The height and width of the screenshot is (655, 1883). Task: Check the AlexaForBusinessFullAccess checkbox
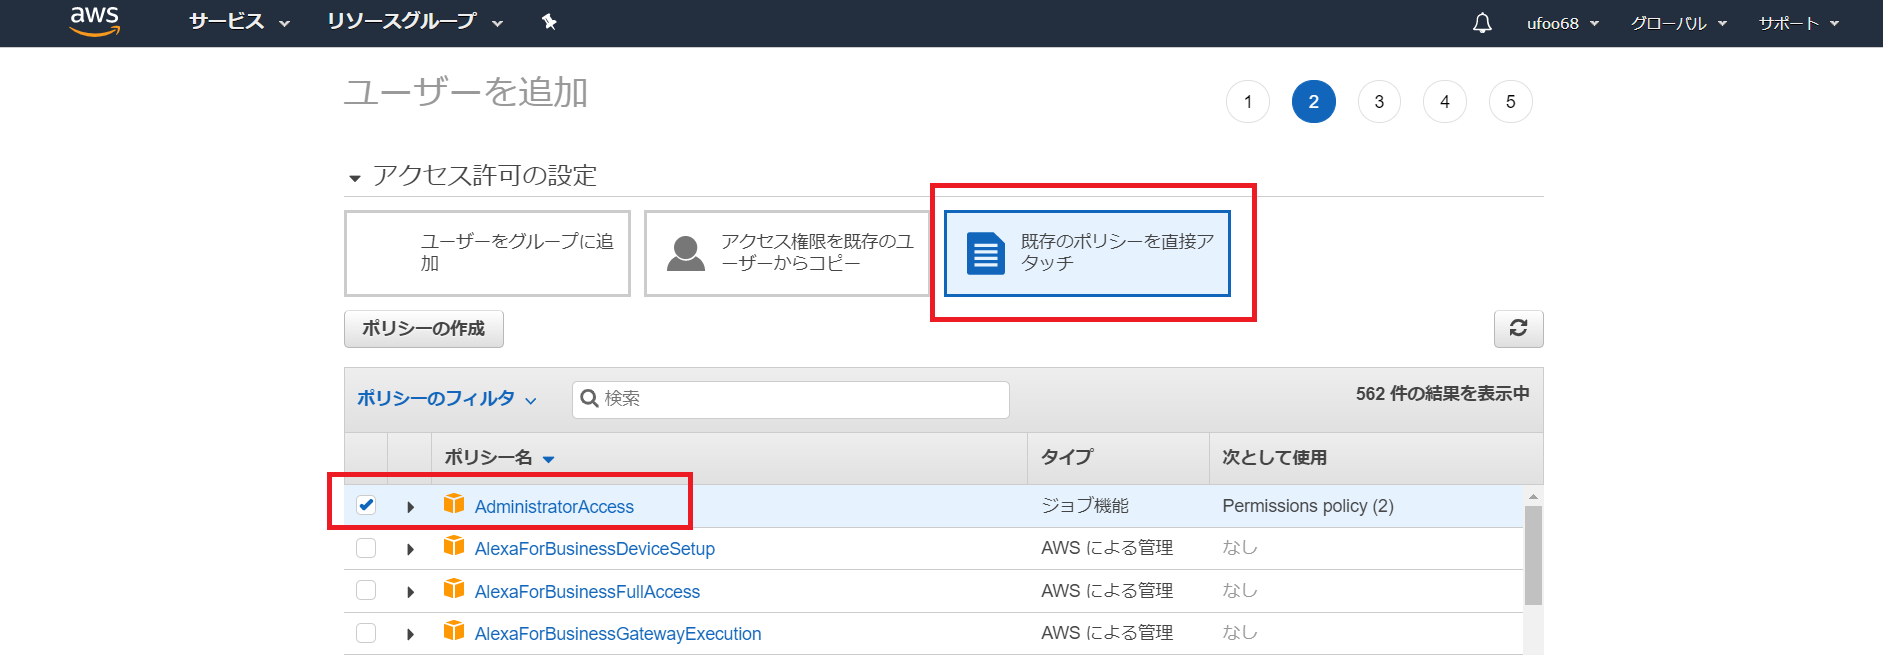coord(366,590)
